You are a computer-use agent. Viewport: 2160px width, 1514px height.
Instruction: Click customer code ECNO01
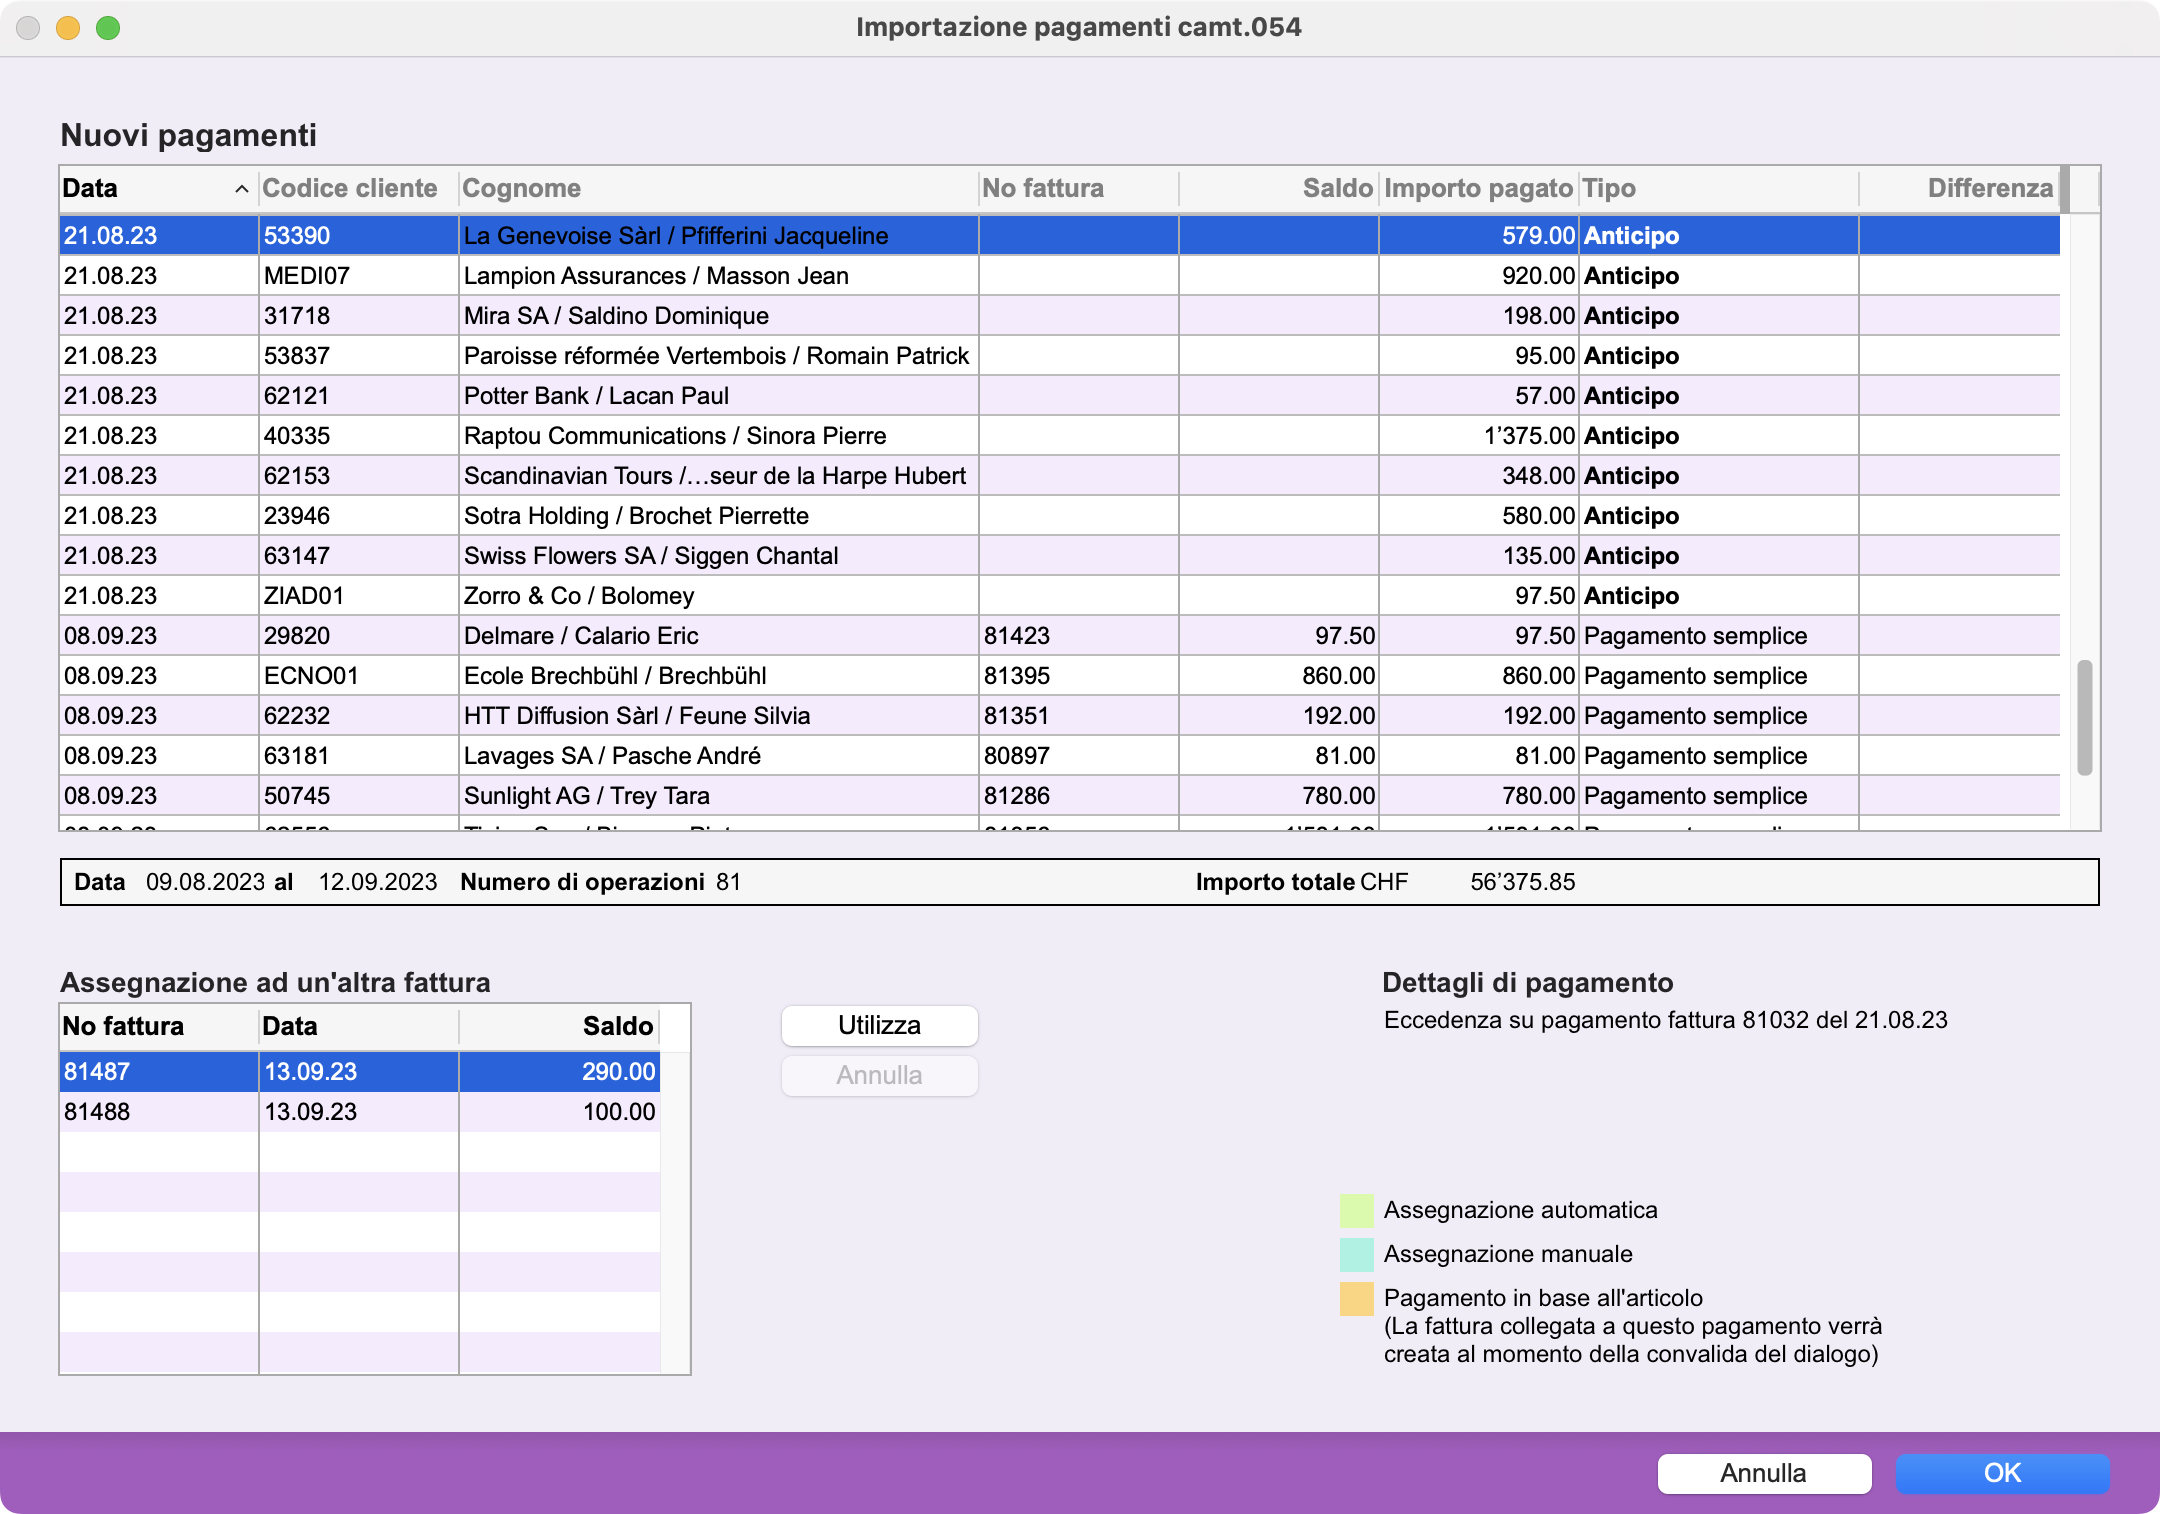tap(311, 676)
